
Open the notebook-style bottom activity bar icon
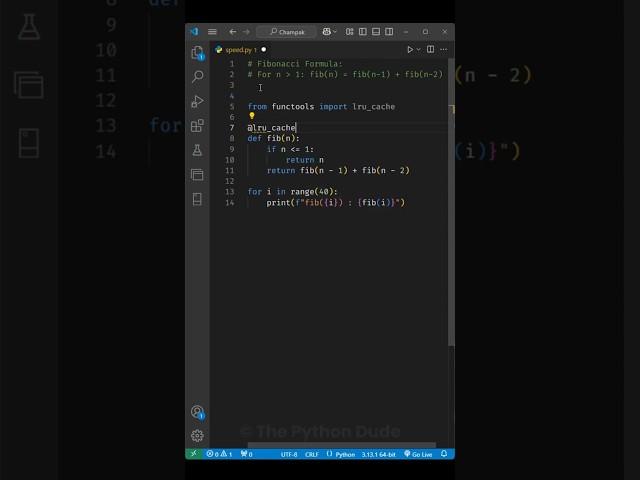click(x=198, y=199)
